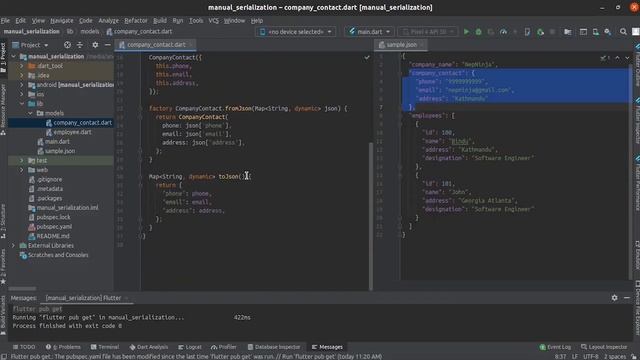The image size is (640, 360).
Task: Open the Refactor menu
Action: point(136,20)
